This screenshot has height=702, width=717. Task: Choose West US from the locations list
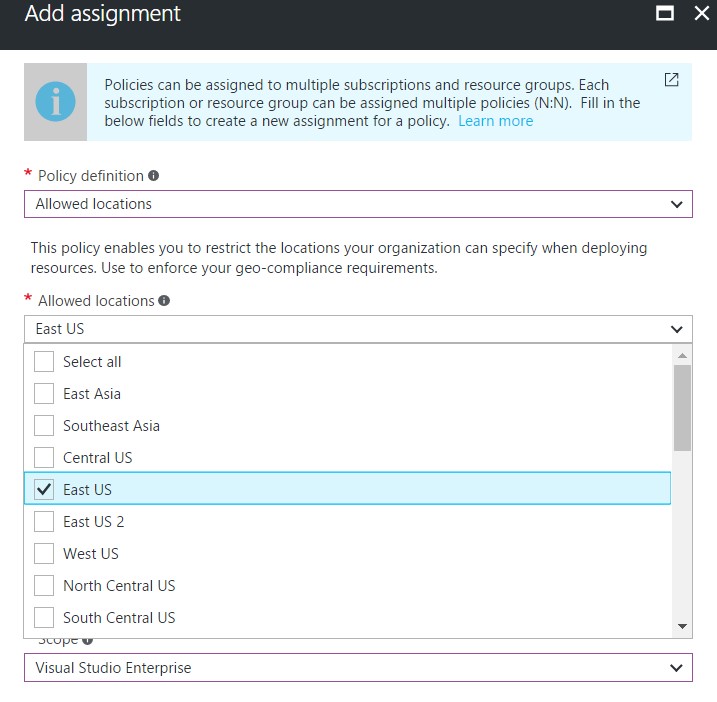click(44, 554)
